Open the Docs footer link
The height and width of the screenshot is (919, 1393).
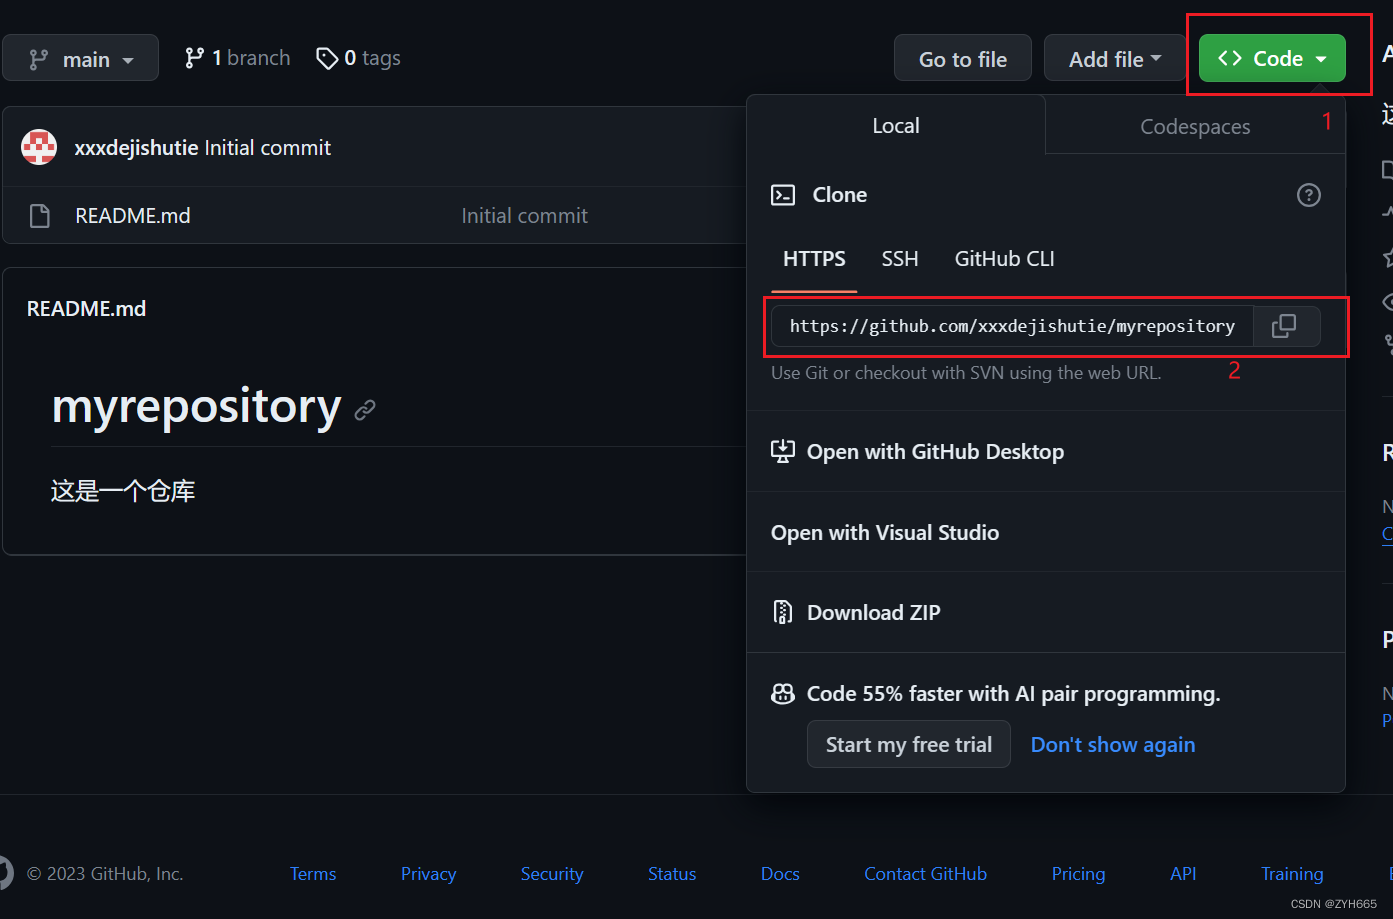[780, 874]
